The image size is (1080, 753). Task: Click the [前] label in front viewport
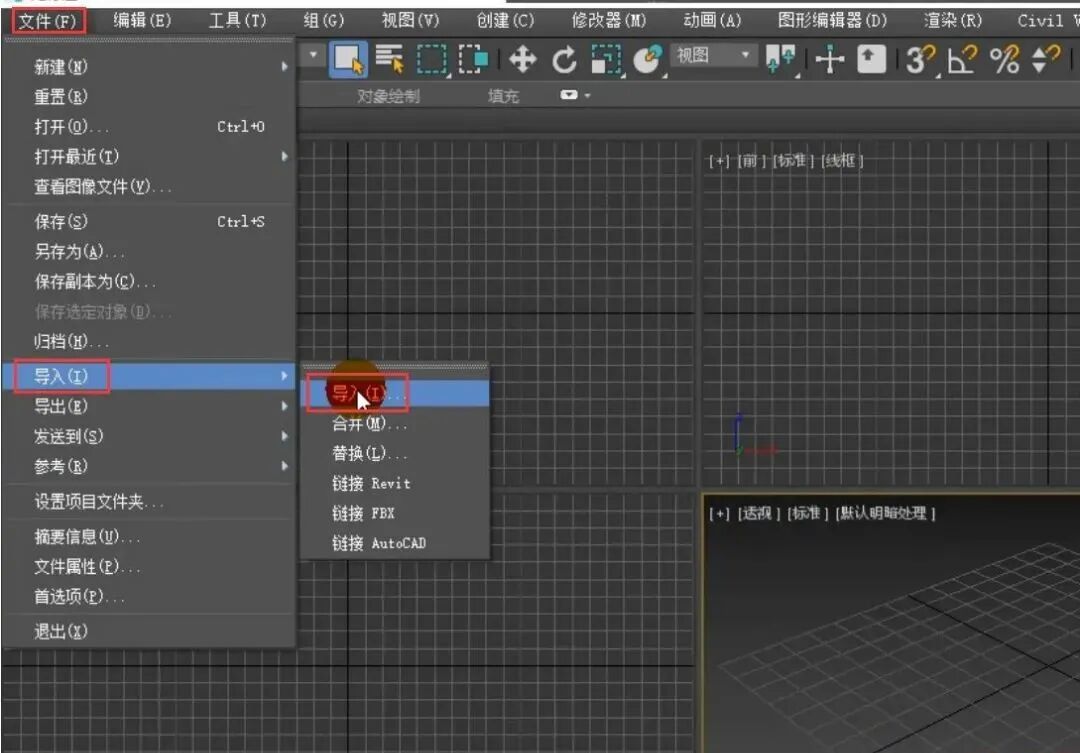click(751, 161)
